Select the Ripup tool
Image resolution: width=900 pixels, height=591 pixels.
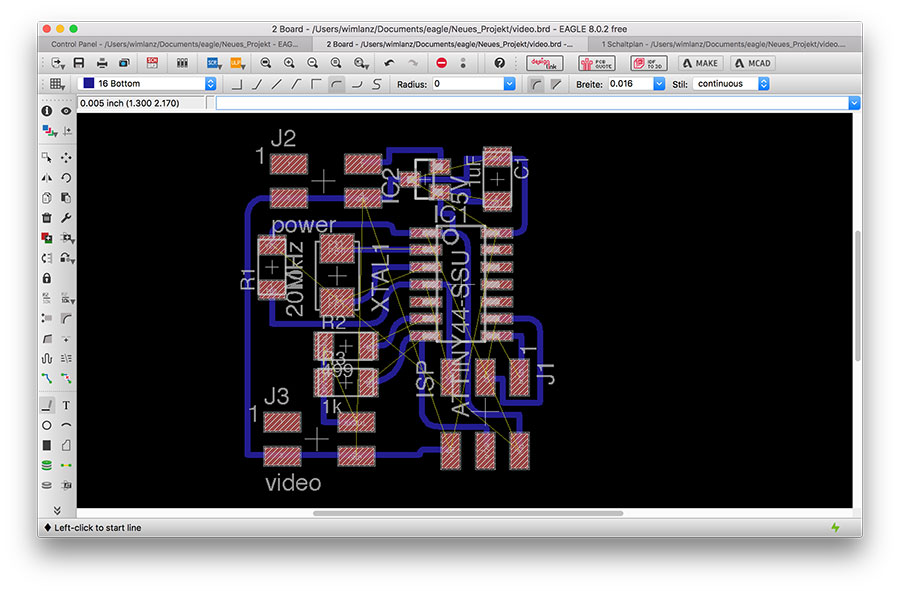click(67, 378)
